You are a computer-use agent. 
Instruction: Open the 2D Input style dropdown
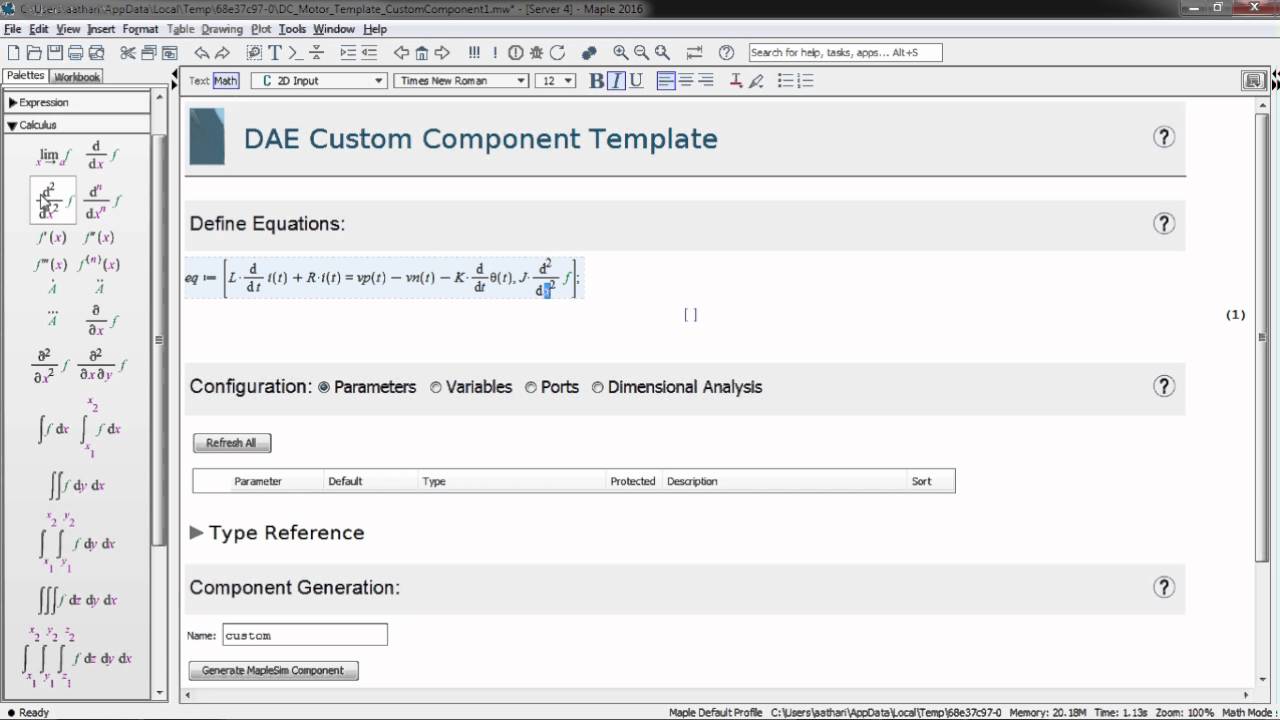(x=319, y=81)
